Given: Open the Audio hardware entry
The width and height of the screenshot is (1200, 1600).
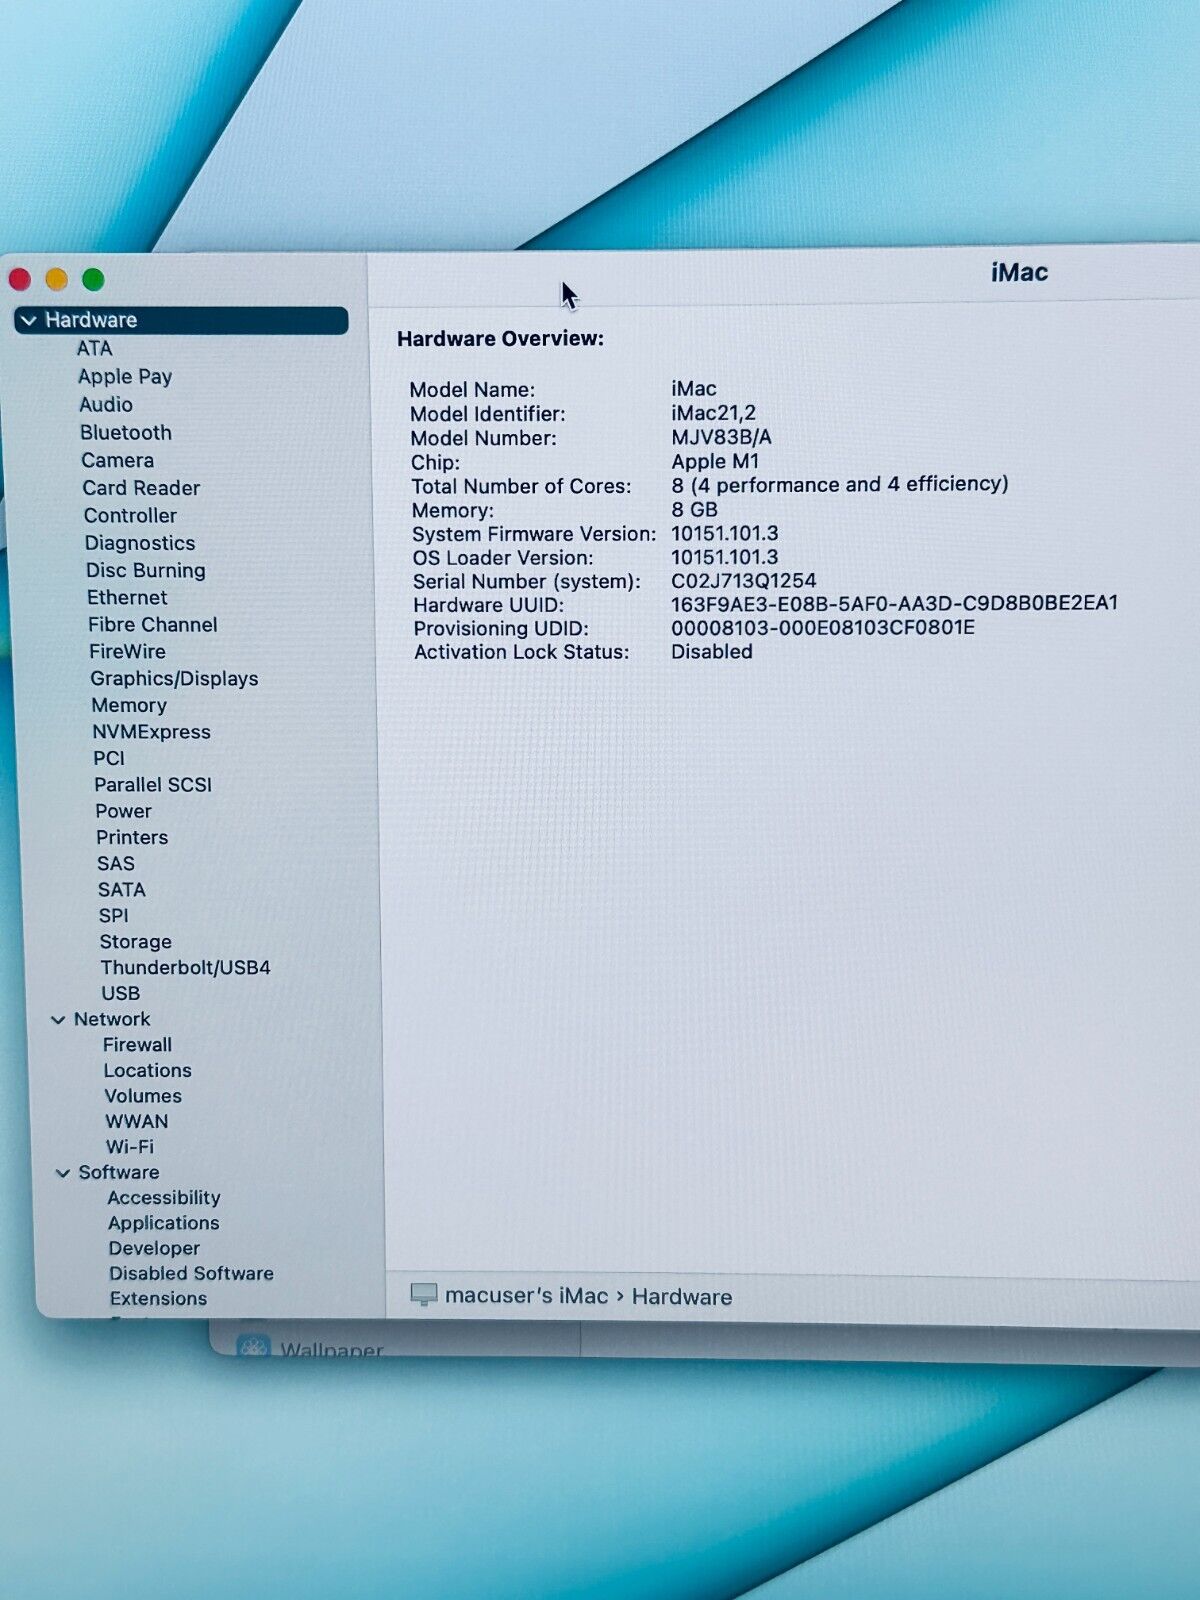Looking at the screenshot, I should pyautogui.click(x=106, y=404).
